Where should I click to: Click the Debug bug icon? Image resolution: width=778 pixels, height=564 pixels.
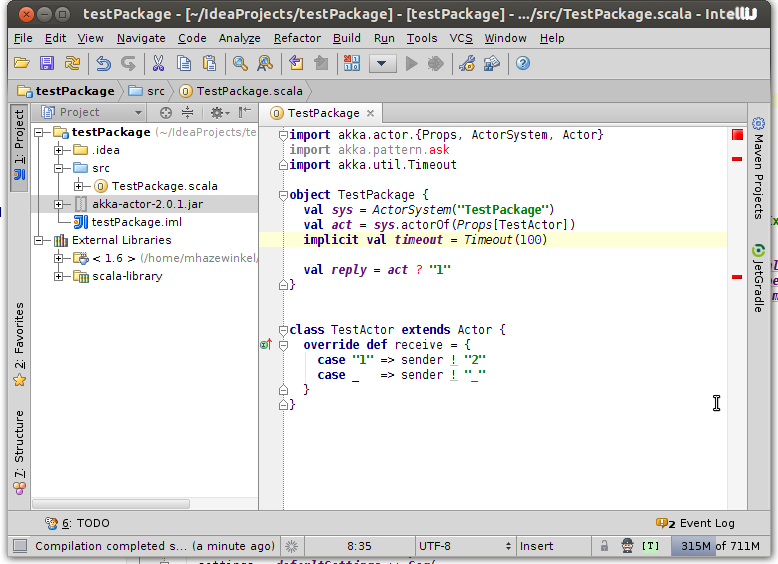[435, 63]
